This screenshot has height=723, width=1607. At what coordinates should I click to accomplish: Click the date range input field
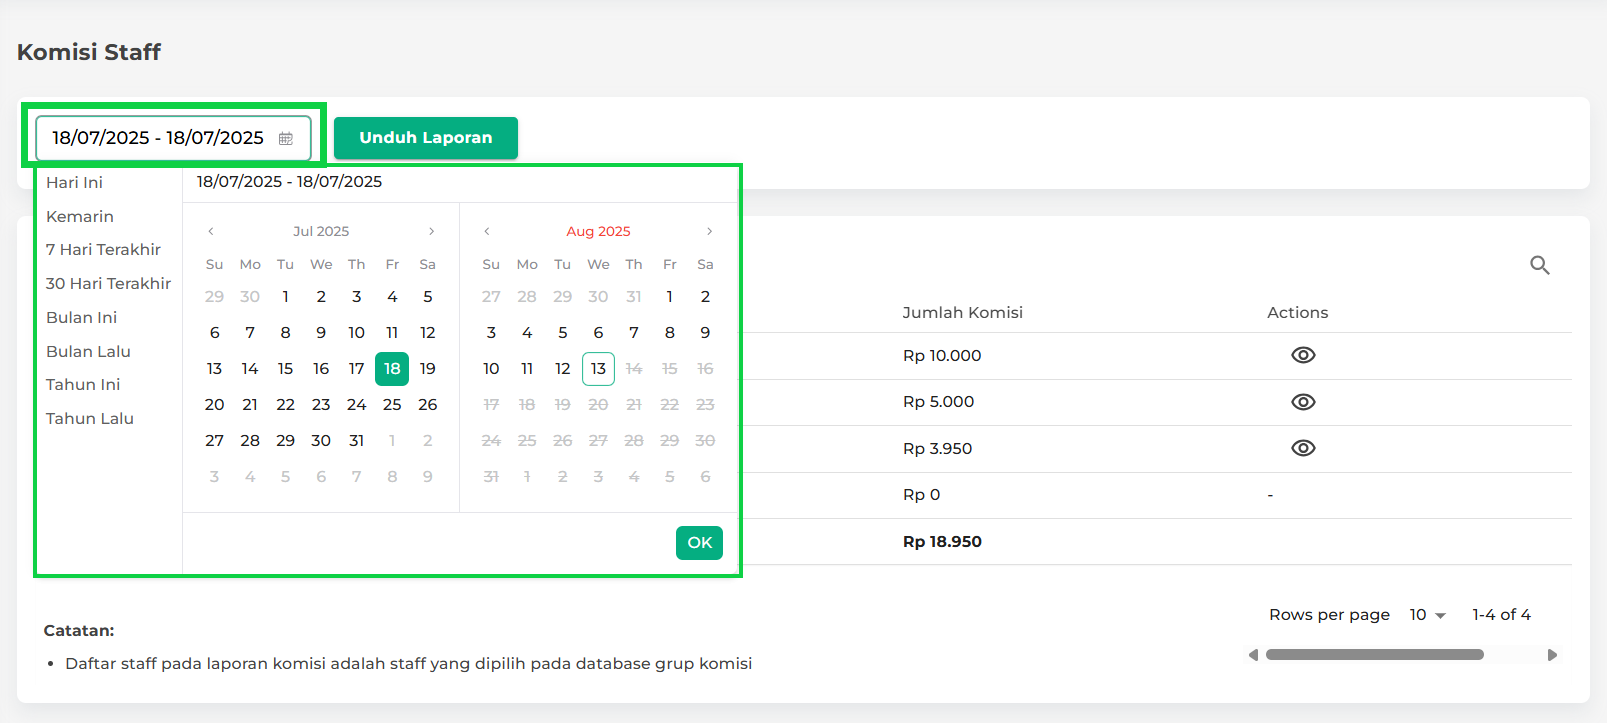point(174,138)
